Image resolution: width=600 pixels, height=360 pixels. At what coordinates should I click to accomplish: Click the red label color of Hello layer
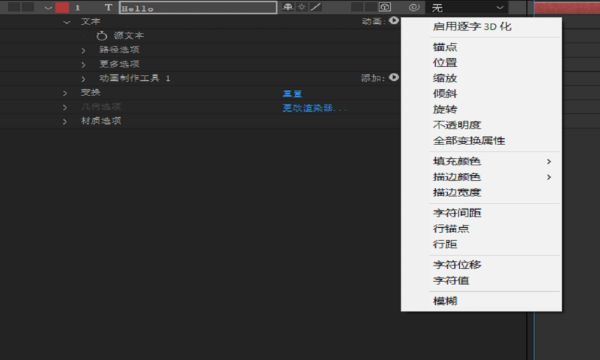point(62,7)
